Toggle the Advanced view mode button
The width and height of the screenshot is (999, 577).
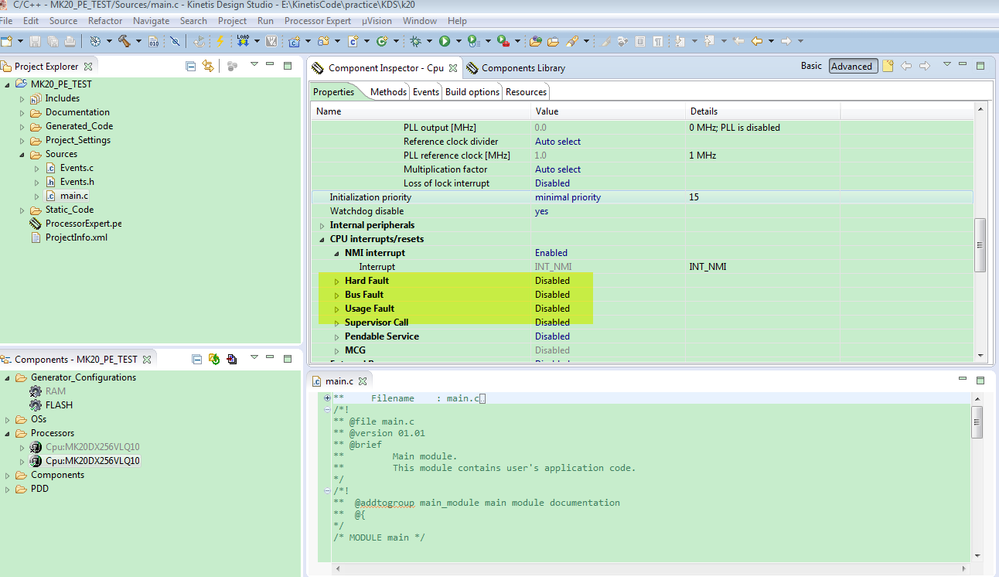point(851,66)
